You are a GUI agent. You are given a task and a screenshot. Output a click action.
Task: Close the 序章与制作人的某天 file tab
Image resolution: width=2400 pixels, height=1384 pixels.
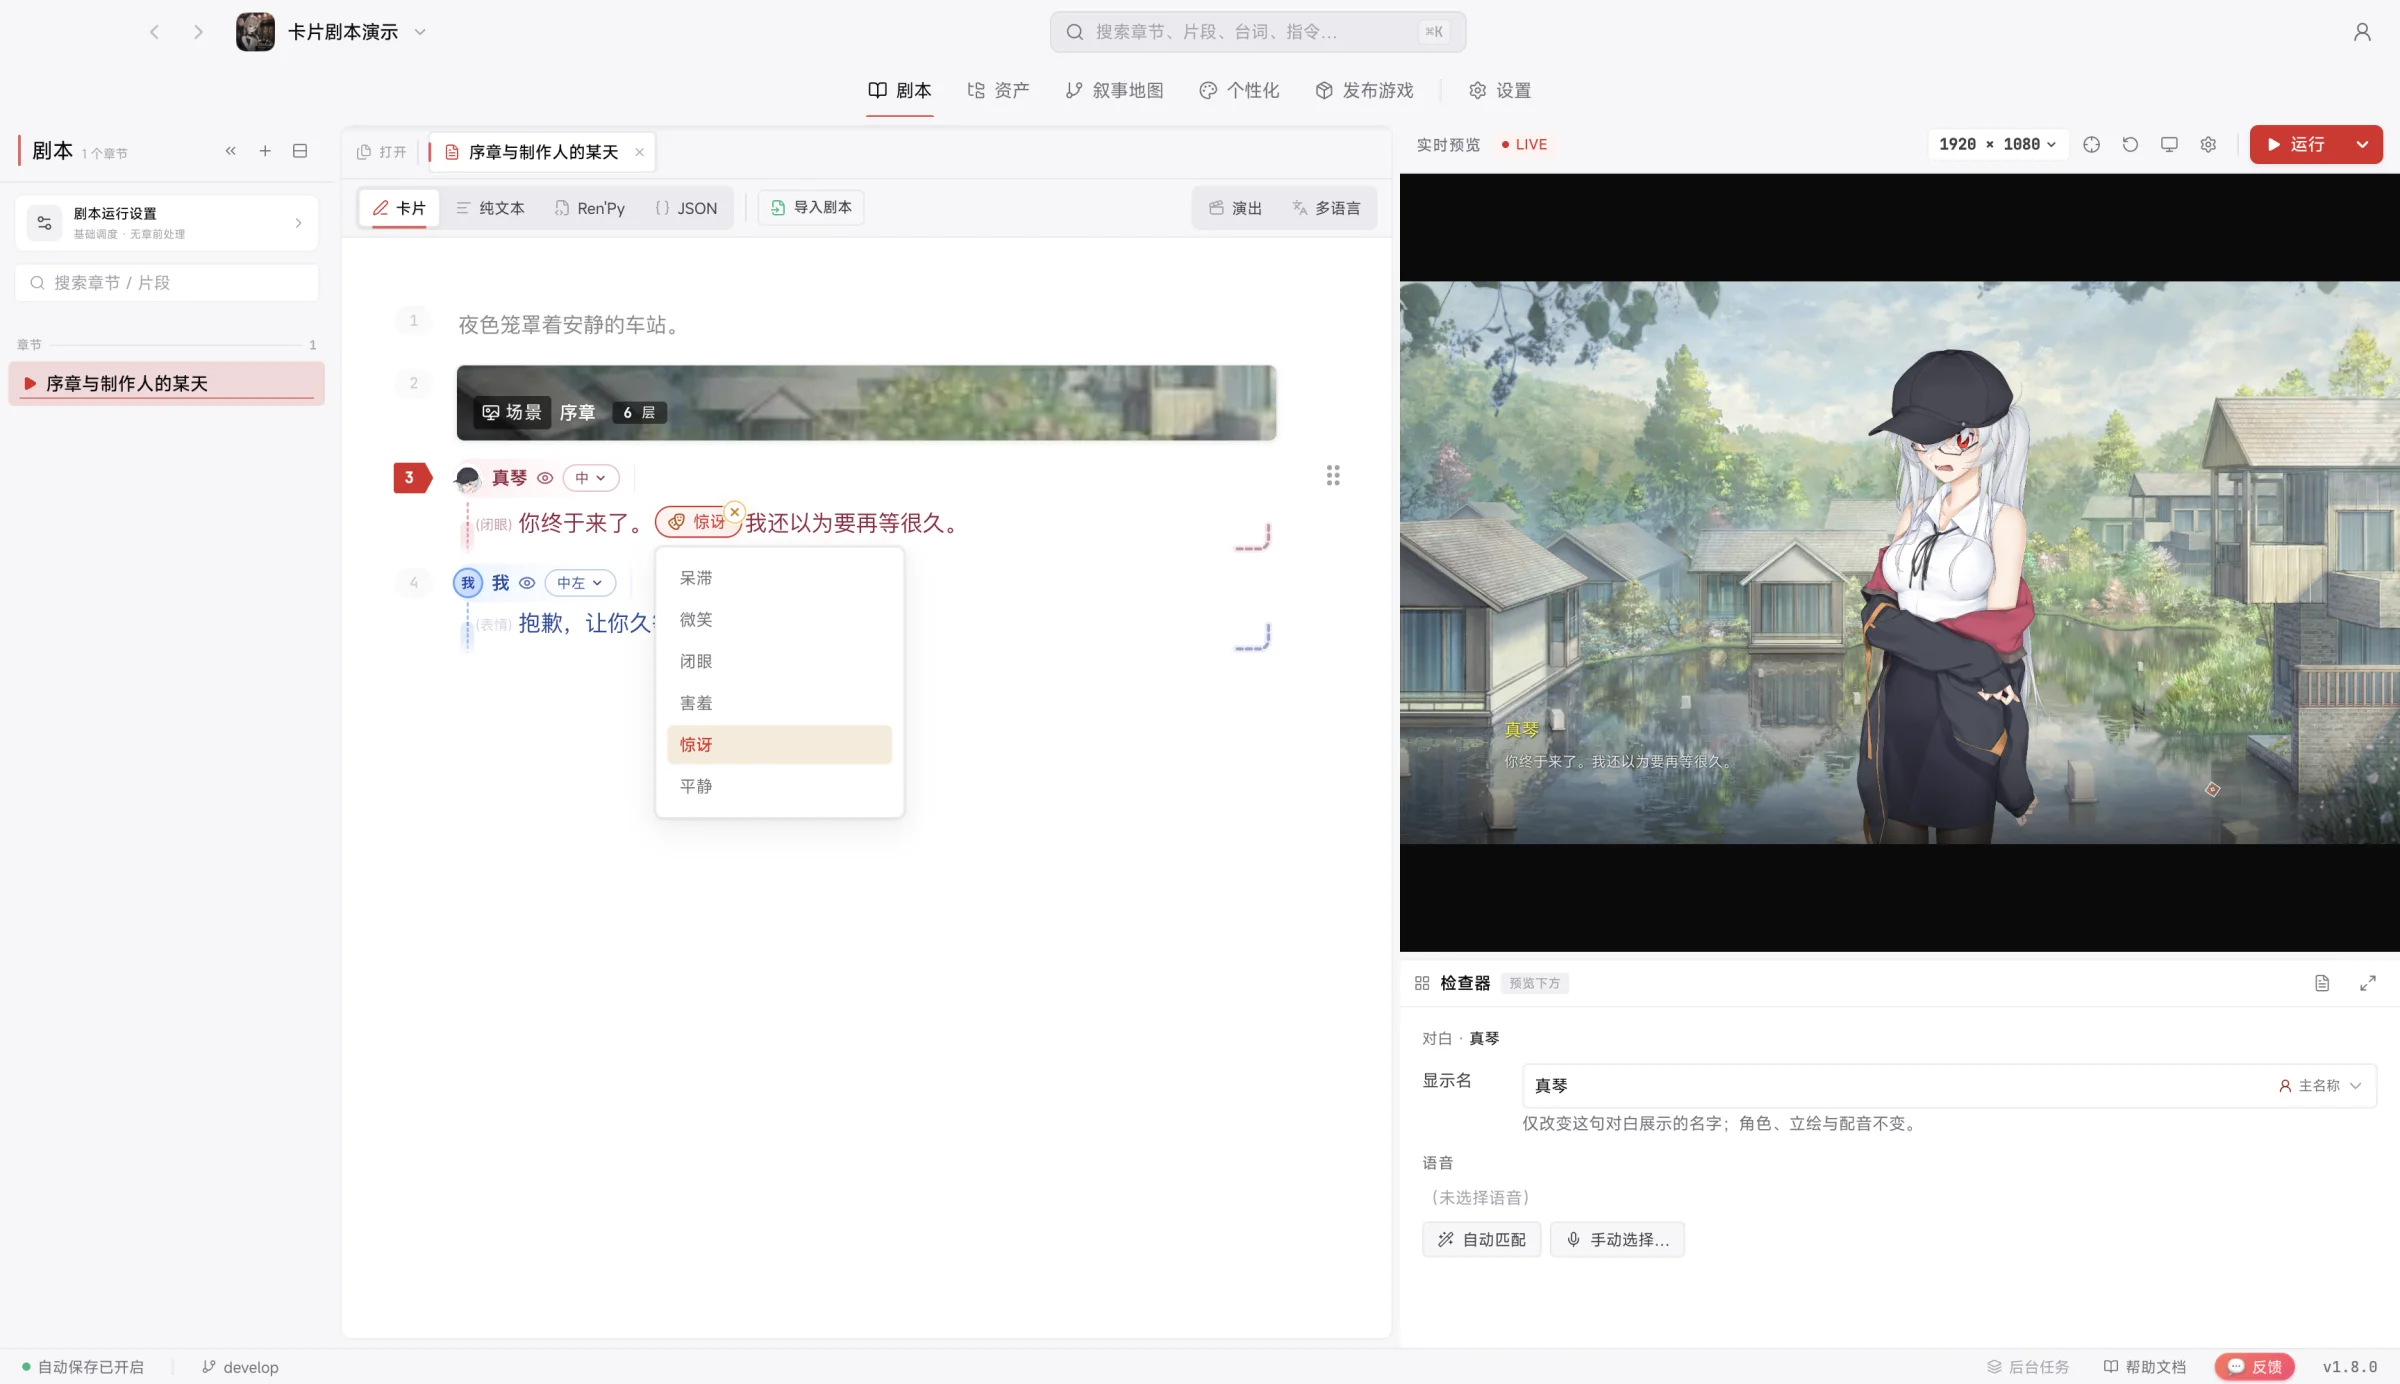click(x=639, y=152)
